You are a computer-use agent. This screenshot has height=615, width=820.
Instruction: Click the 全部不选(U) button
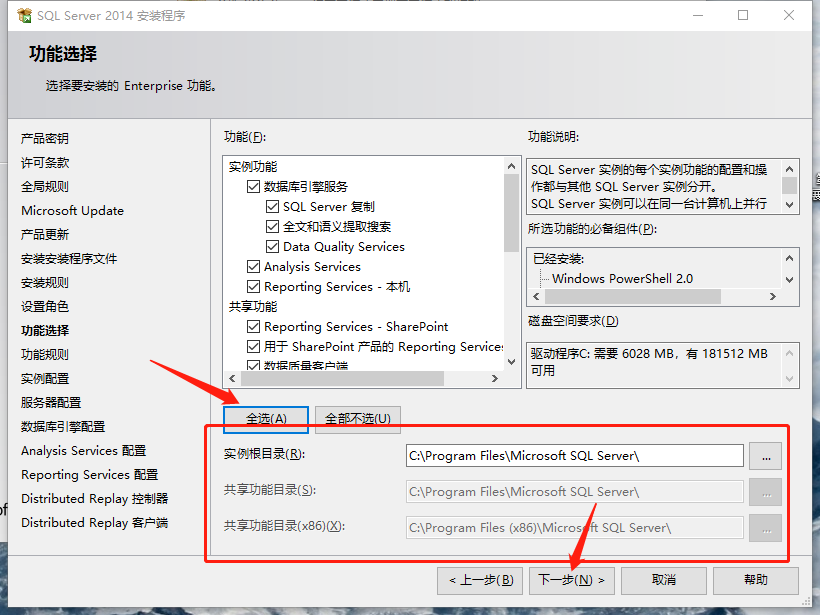(x=358, y=419)
